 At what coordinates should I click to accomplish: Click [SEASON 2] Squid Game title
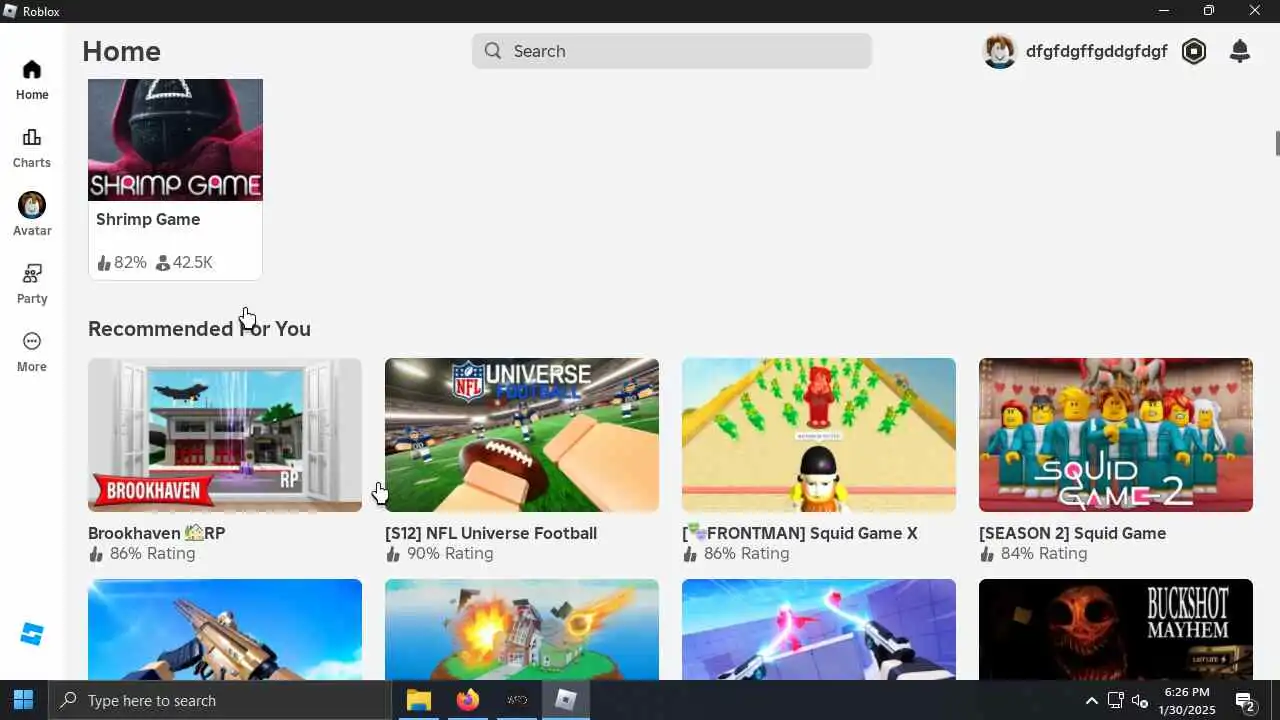coord(1073,533)
